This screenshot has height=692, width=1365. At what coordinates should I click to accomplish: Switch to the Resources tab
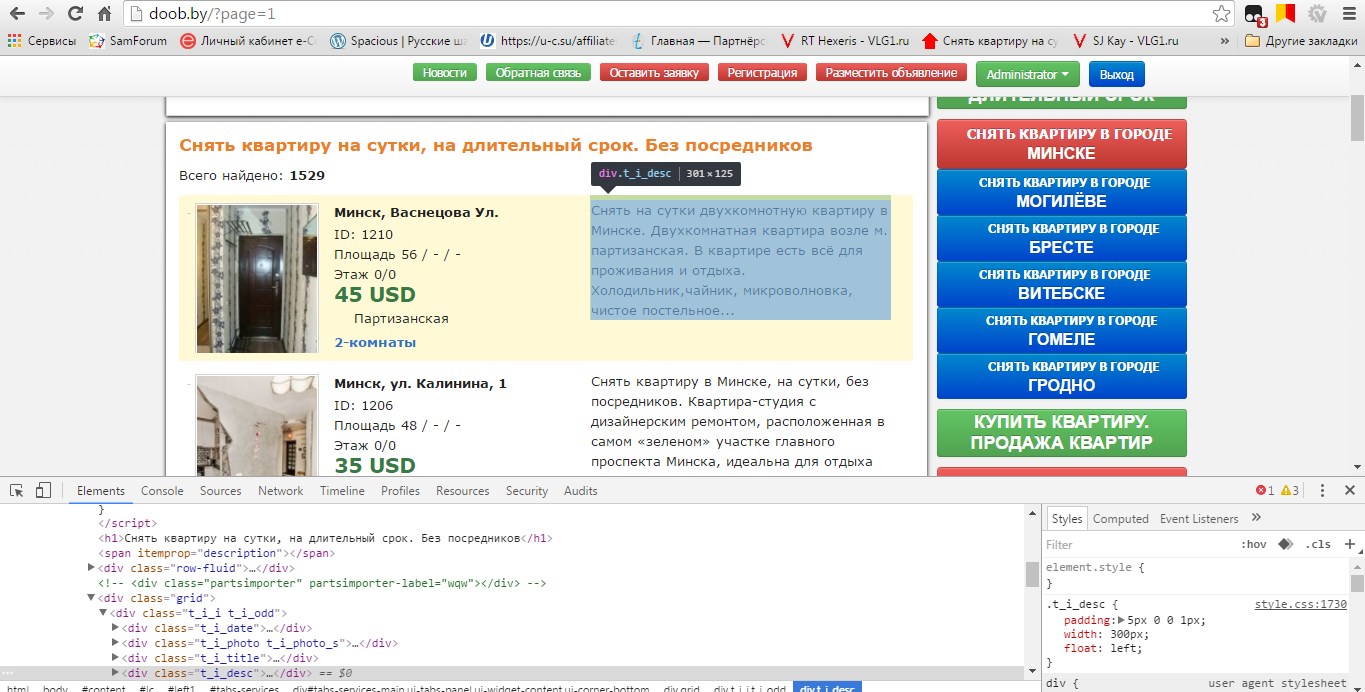tap(462, 491)
